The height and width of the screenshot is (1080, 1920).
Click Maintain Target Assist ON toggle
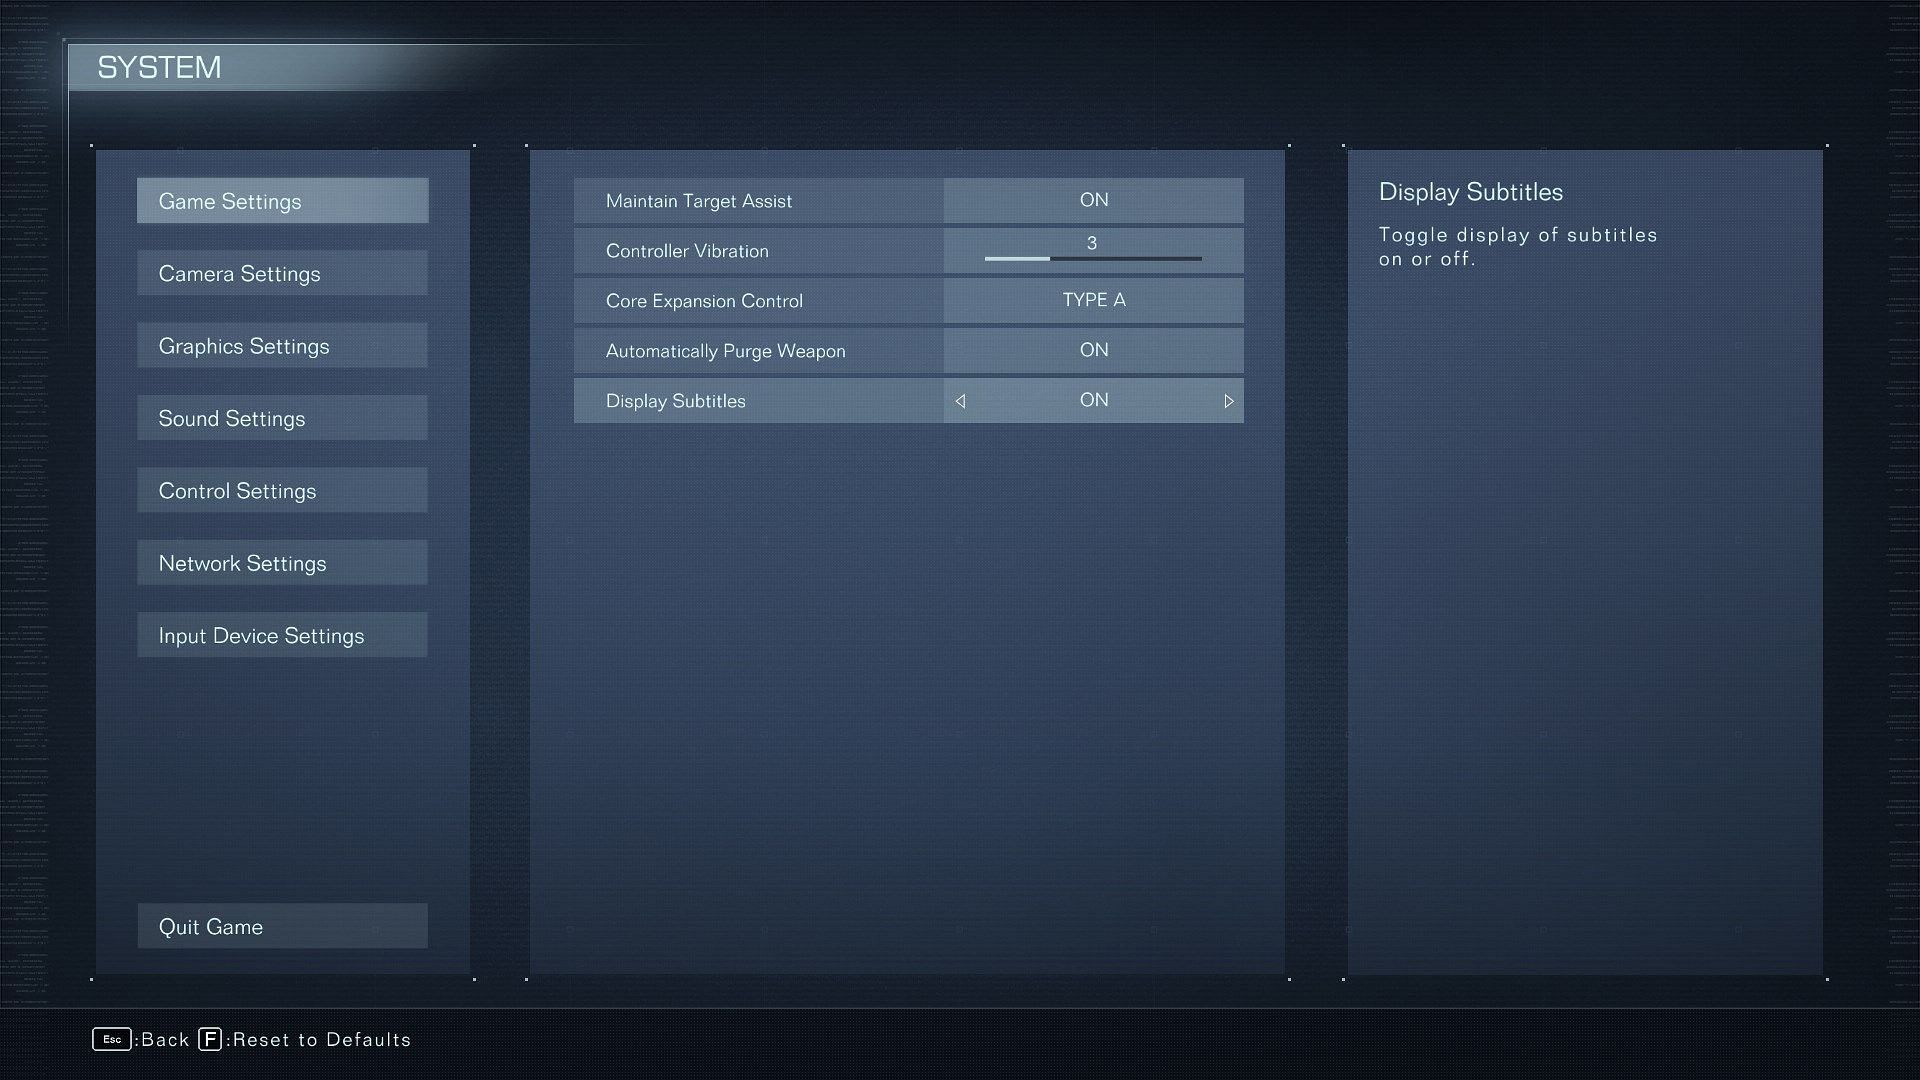[1093, 199]
